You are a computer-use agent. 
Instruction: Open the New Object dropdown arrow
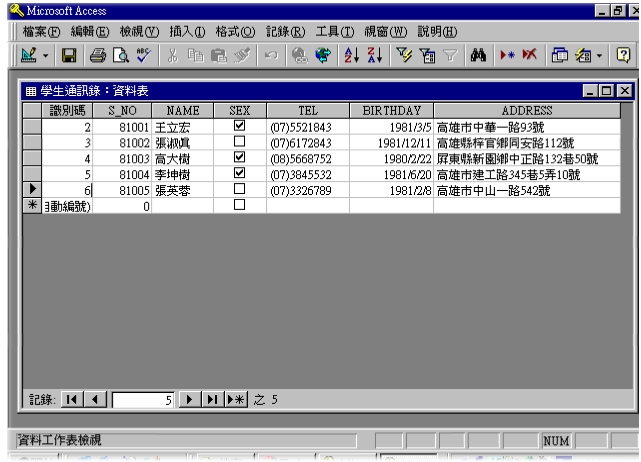pos(599,56)
